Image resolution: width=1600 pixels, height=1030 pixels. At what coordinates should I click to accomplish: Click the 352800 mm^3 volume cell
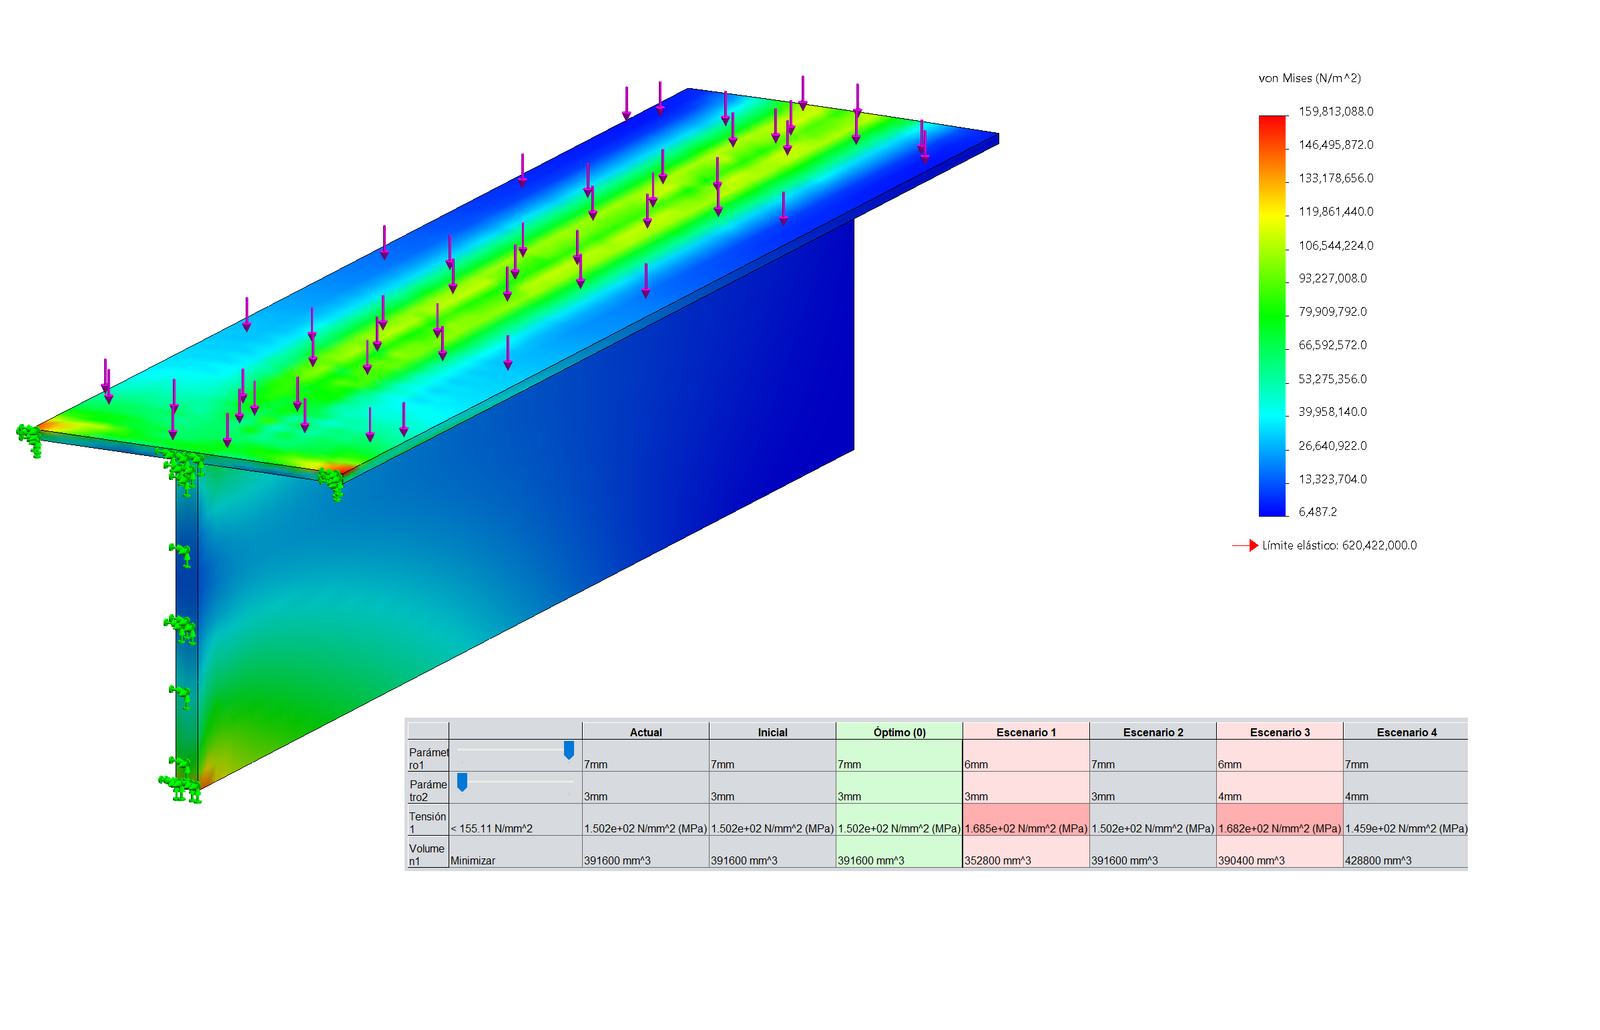pos(1026,852)
